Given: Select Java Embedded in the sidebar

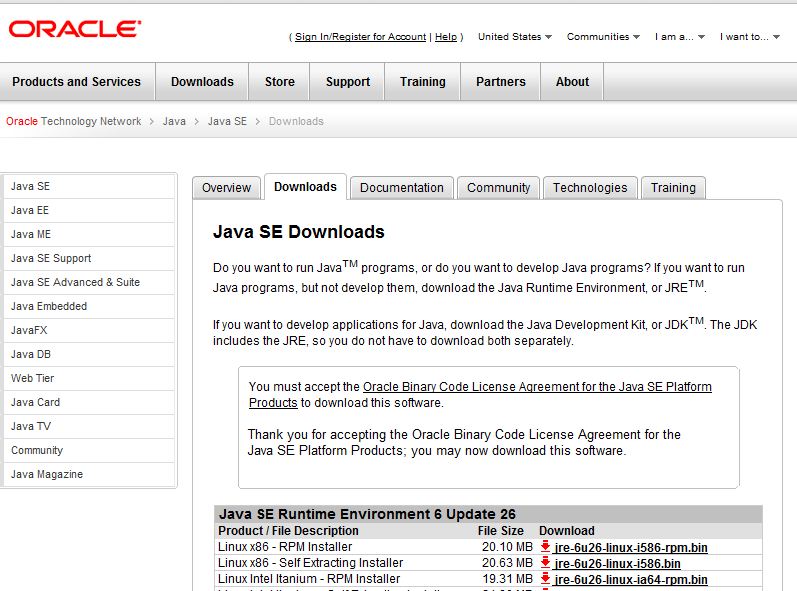Looking at the screenshot, I should click(89, 306).
